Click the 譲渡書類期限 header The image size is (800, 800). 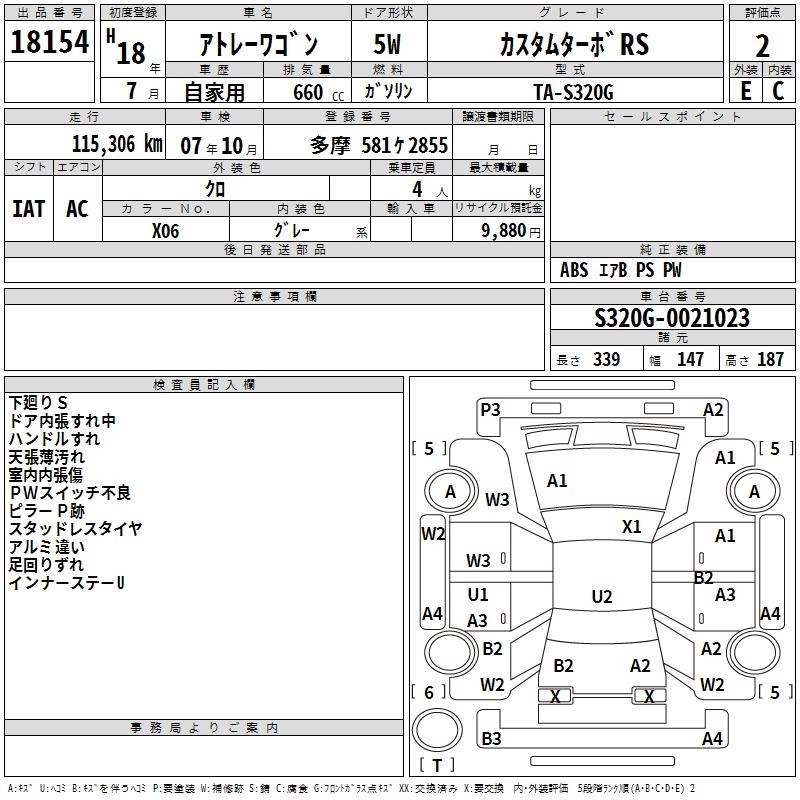pos(498,117)
